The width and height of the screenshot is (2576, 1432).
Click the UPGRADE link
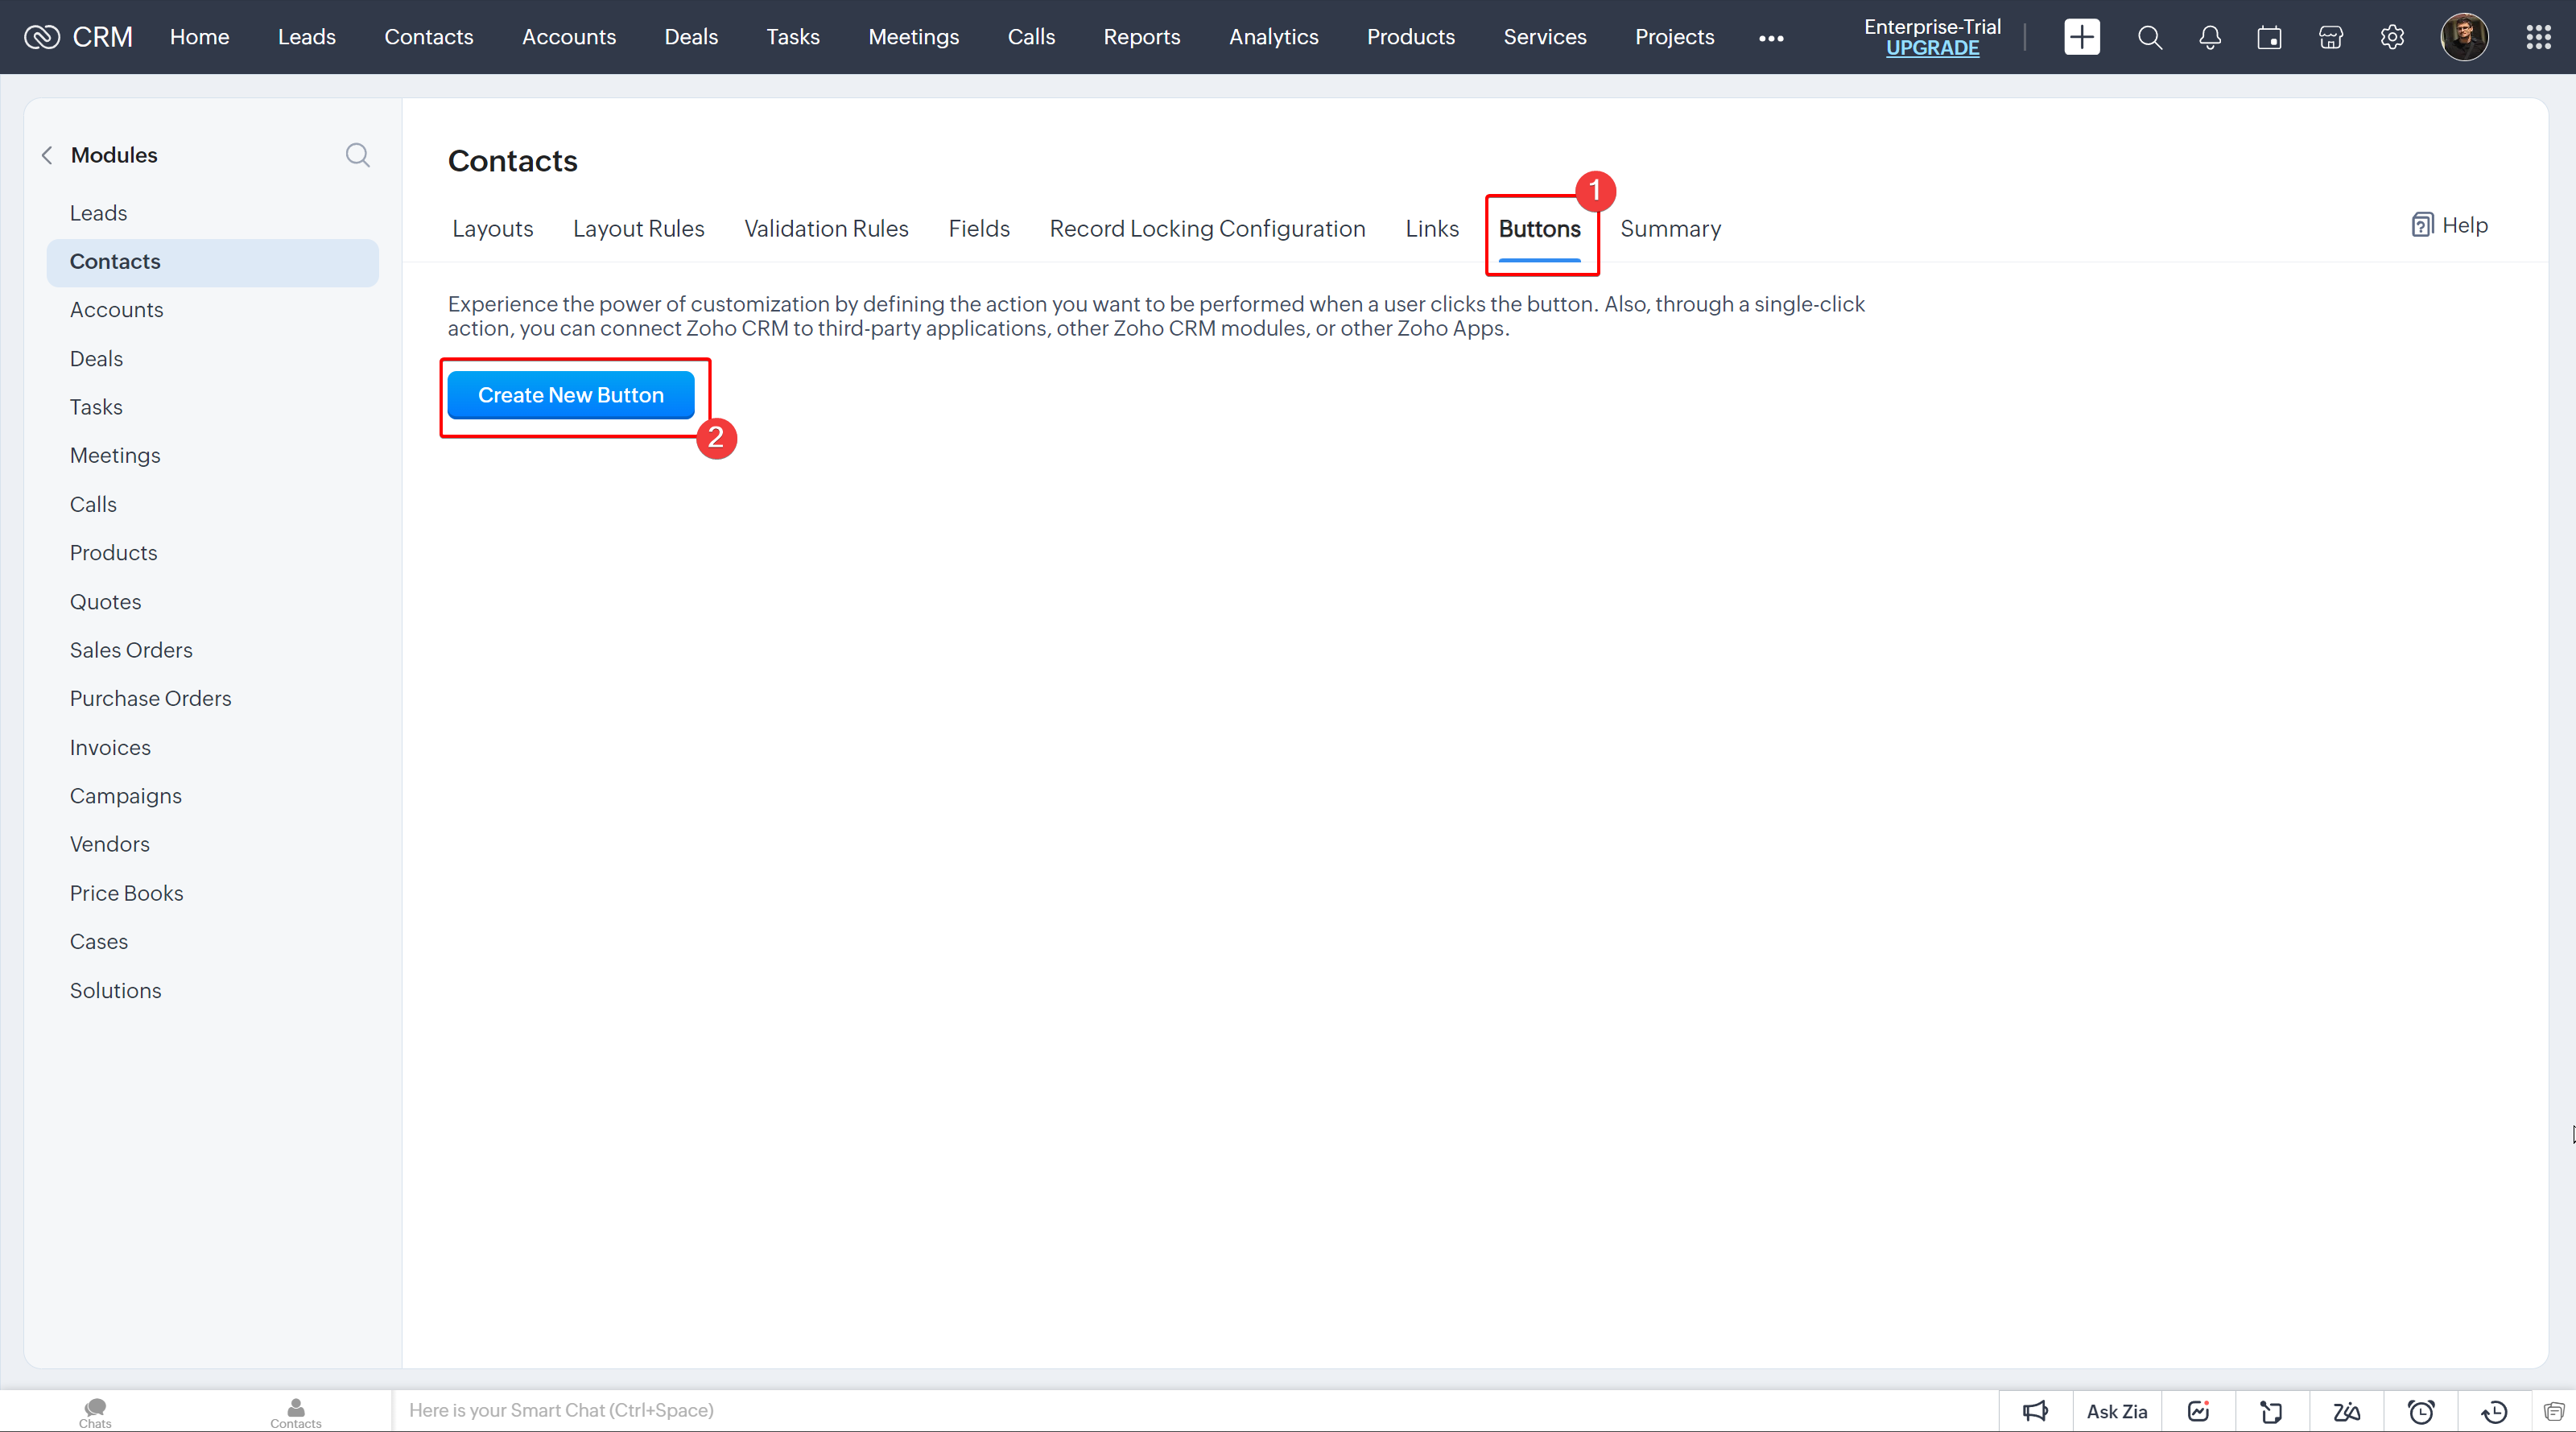(x=1932, y=48)
